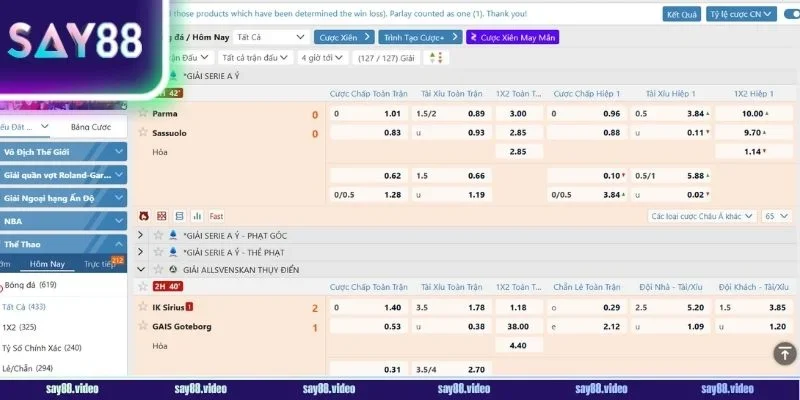Expand the NBA sidebar section
Image resolution: width=800 pixels, height=400 pixels.
click(x=63, y=221)
